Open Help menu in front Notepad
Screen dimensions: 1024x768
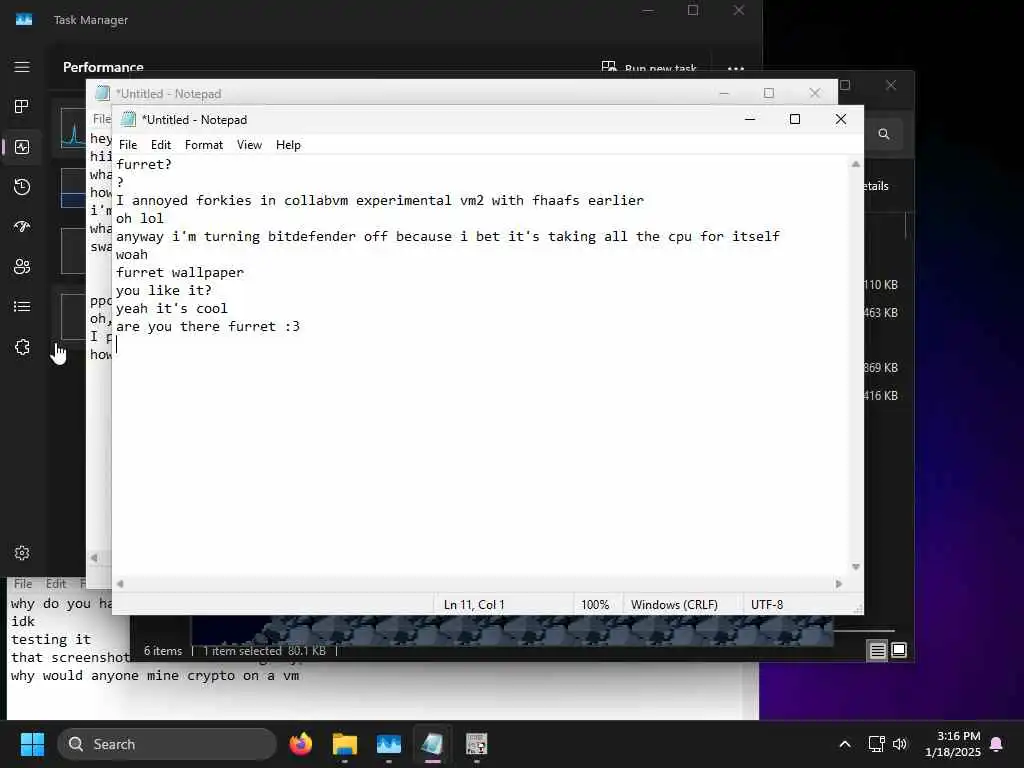pyautogui.click(x=288, y=145)
